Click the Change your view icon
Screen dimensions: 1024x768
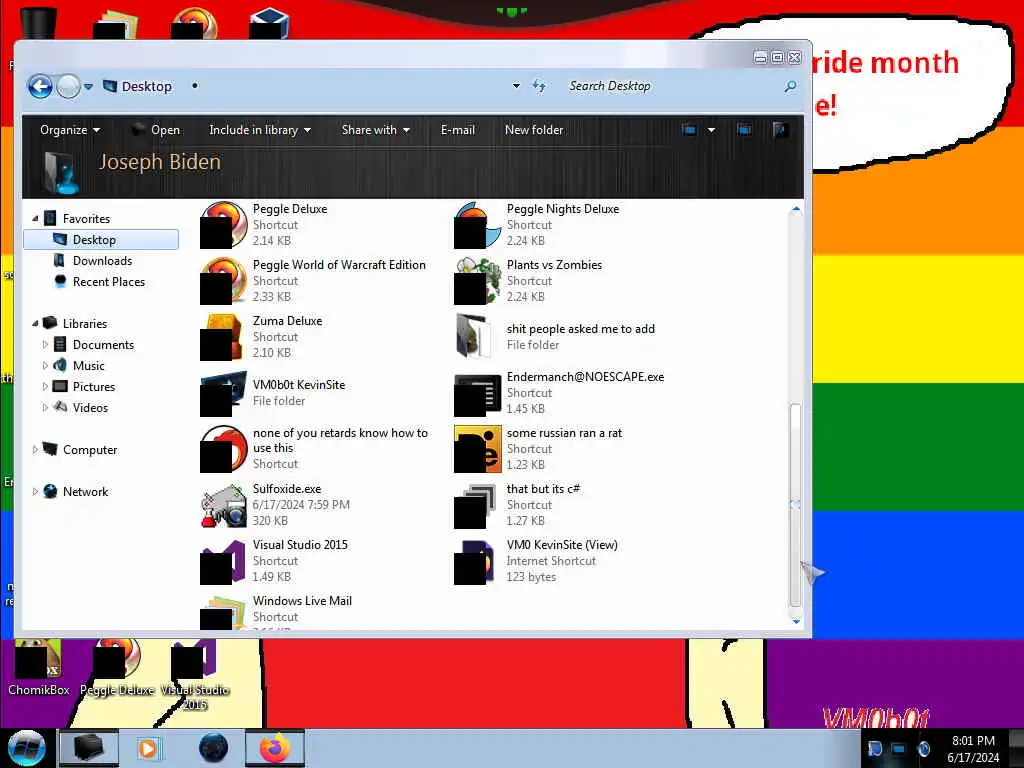(689, 130)
